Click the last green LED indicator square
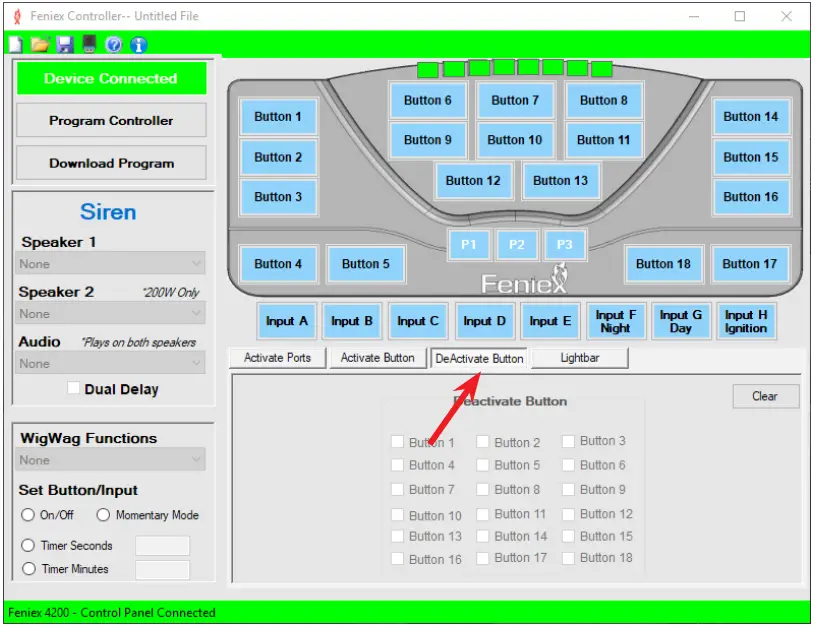This screenshot has height=628, width=817. [x=602, y=69]
